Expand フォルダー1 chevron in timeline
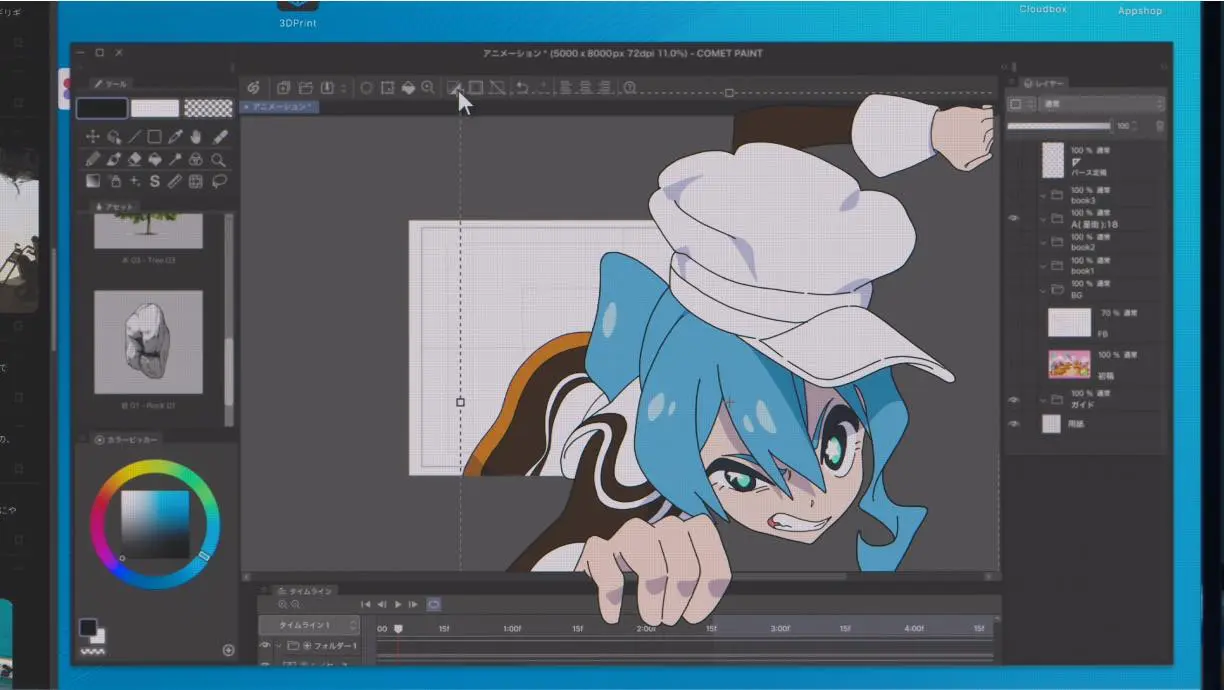This screenshot has width=1224, height=690. tap(279, 646)
